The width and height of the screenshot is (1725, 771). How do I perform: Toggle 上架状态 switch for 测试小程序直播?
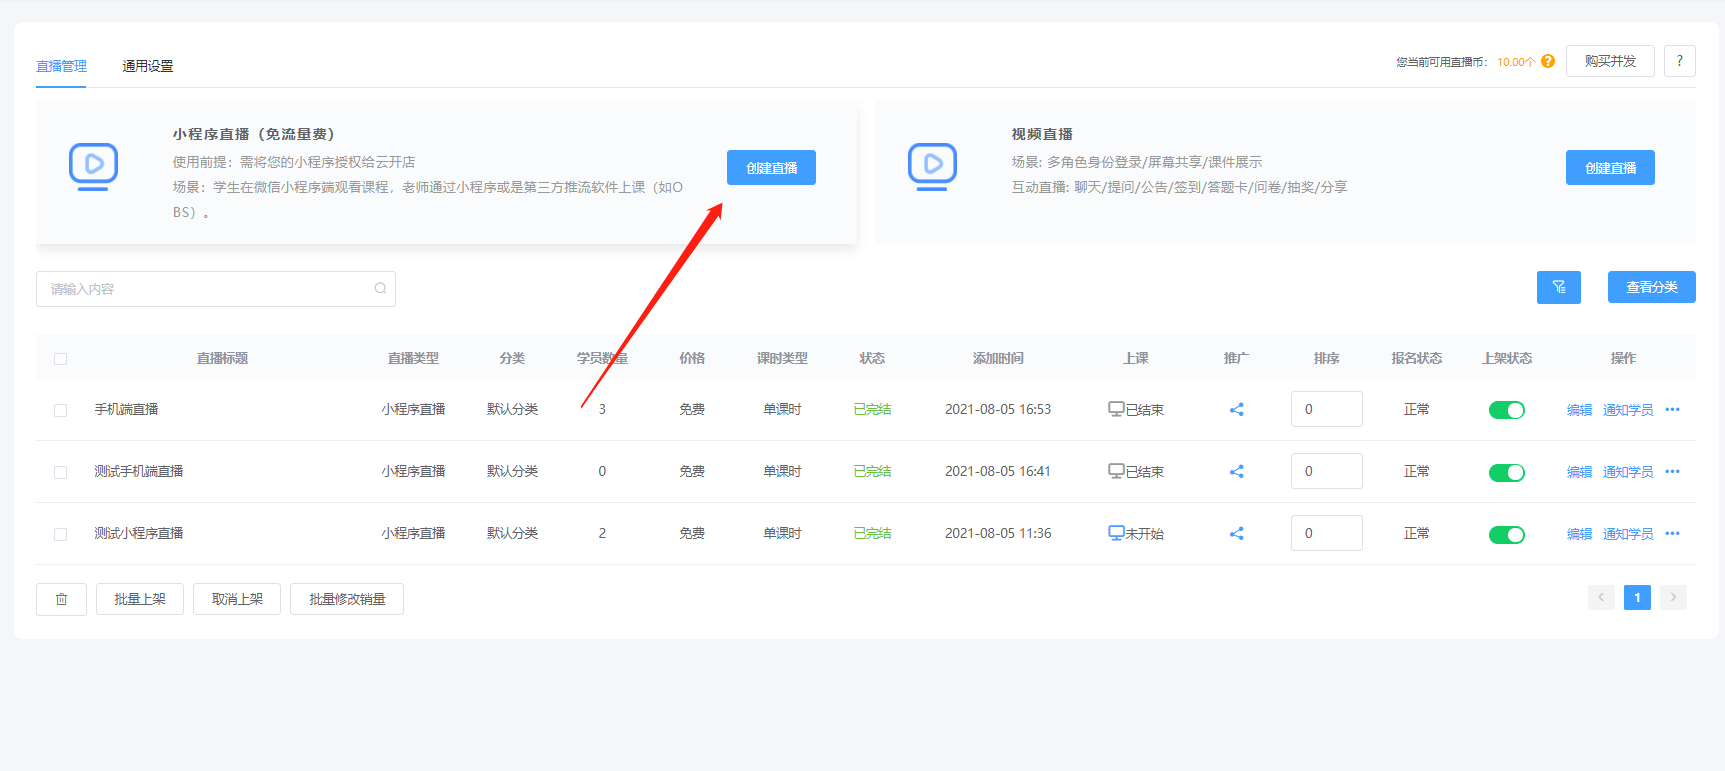coord(1507,534)
